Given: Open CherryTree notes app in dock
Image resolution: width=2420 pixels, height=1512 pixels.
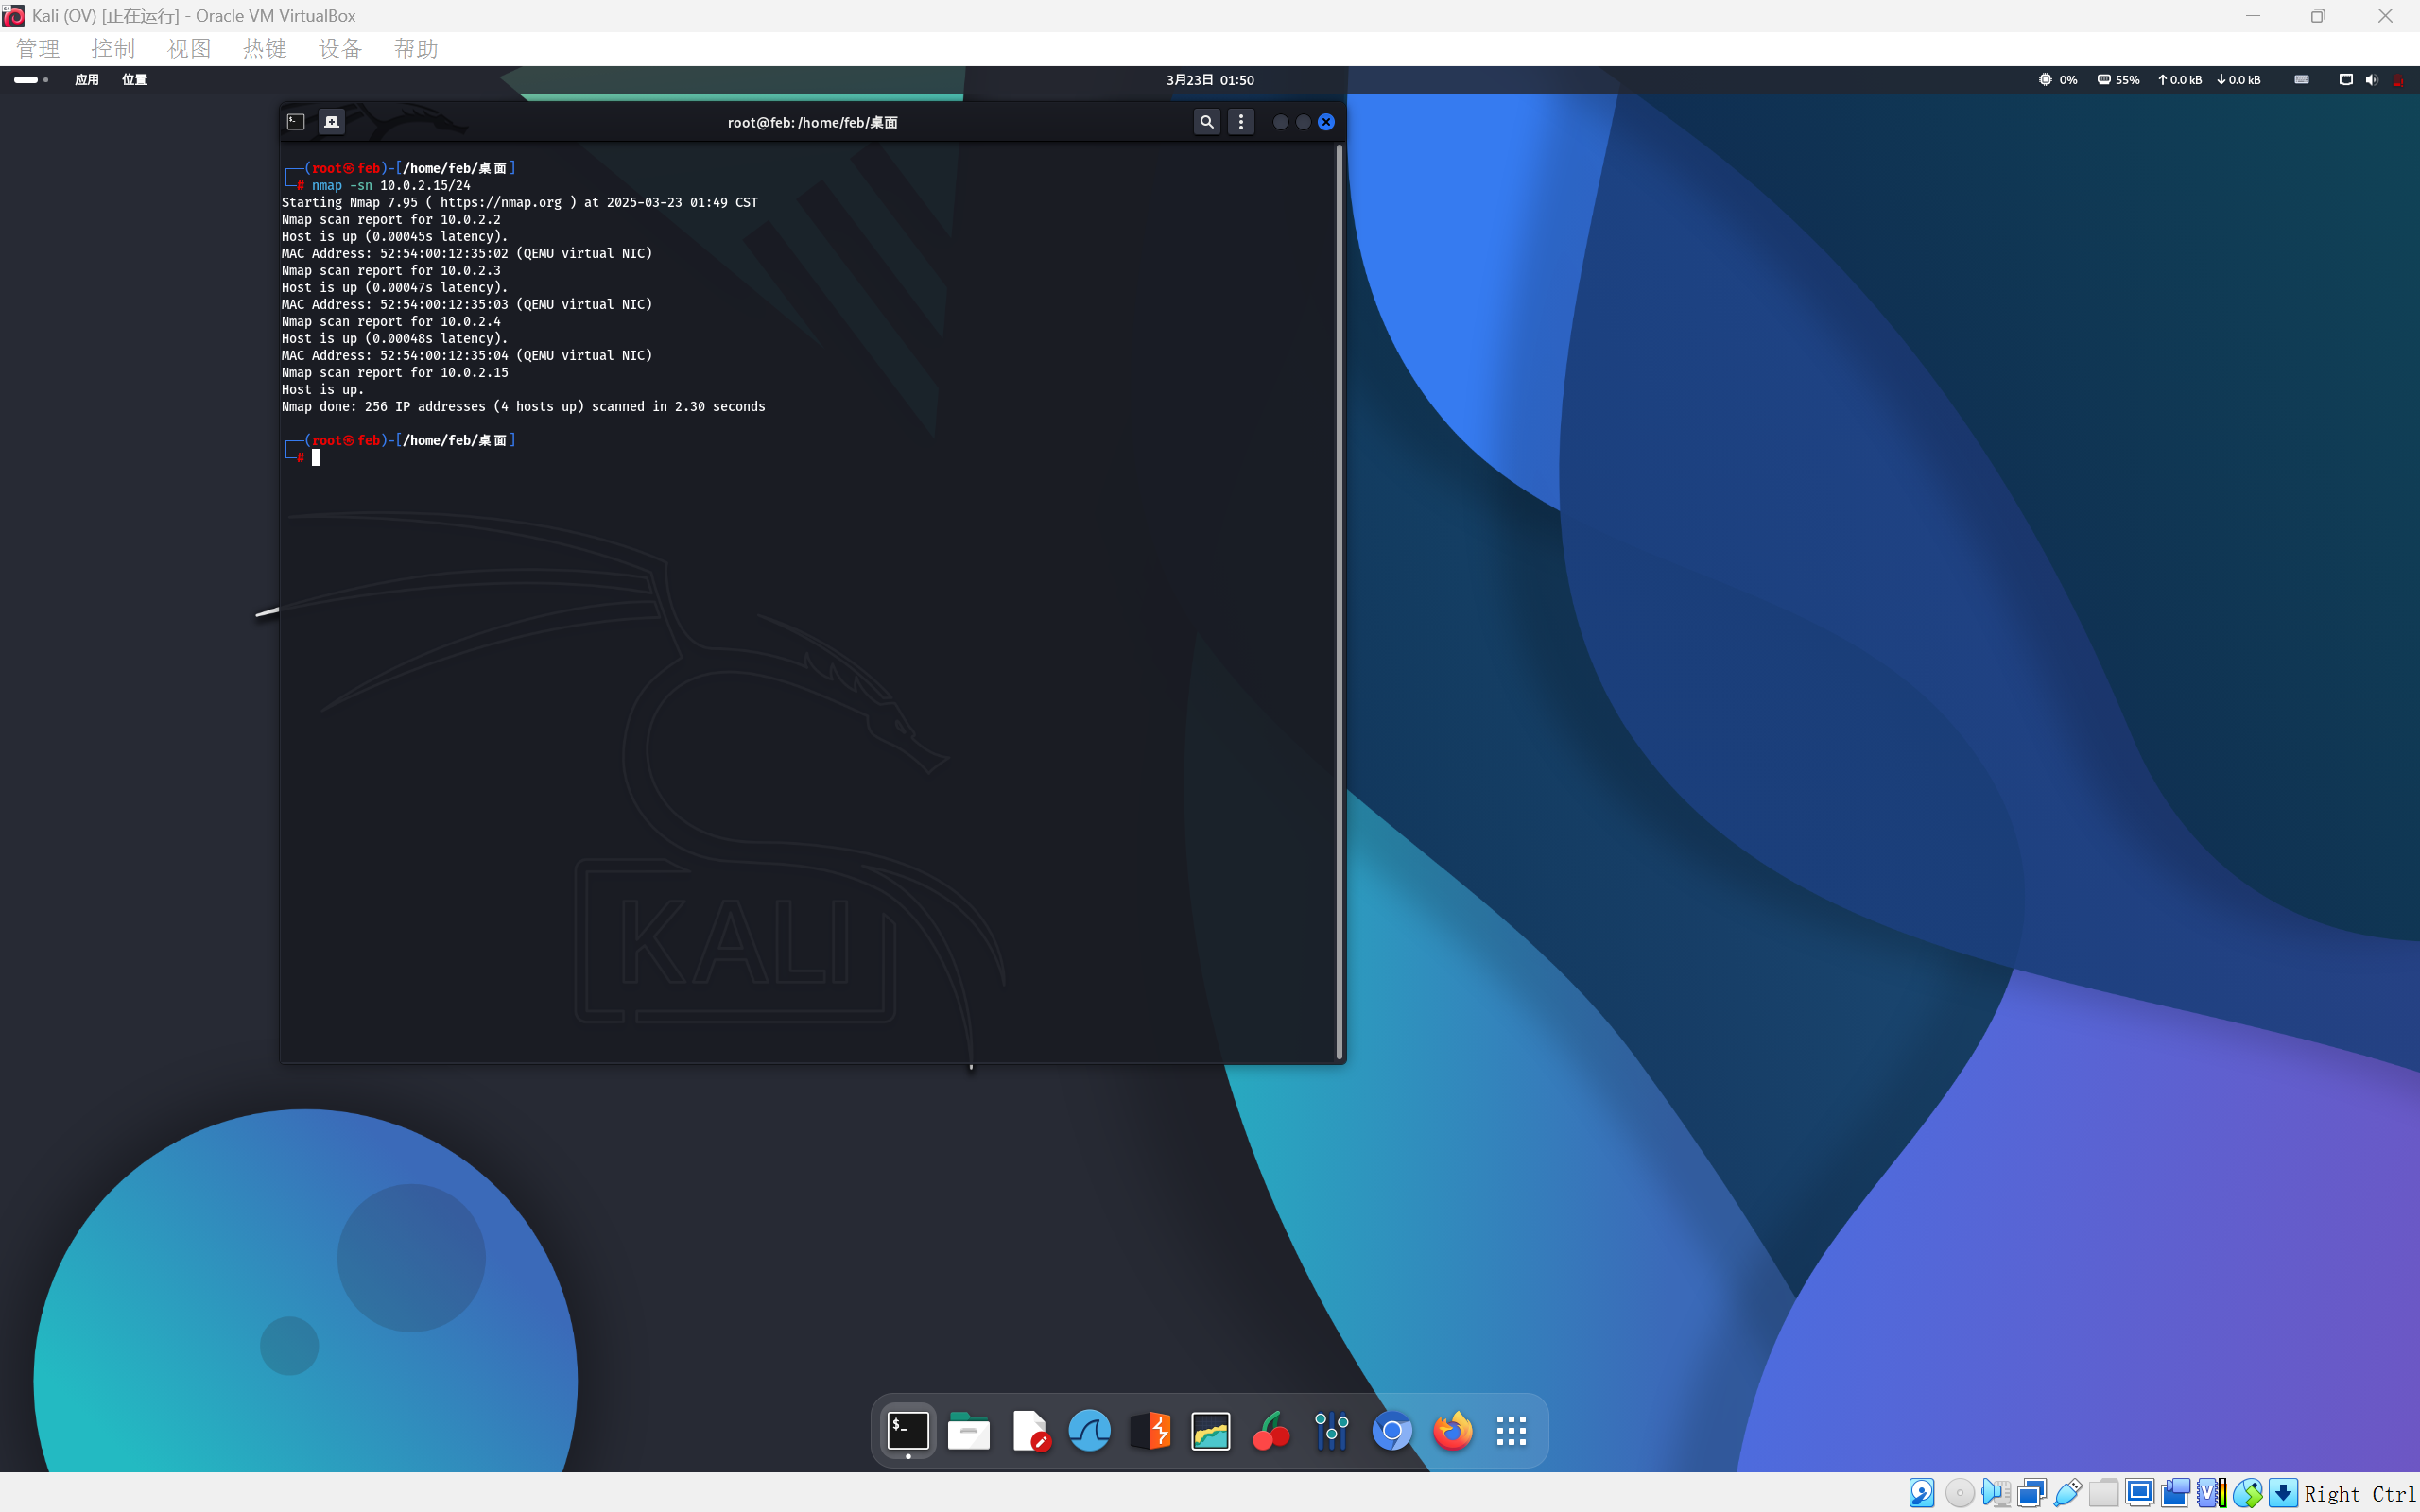Looking at the screenshot, I should tap(1271, 1431).
